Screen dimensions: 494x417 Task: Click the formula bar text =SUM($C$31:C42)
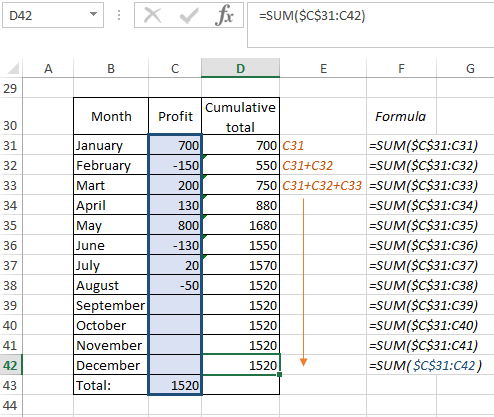(x=312, y=15)
